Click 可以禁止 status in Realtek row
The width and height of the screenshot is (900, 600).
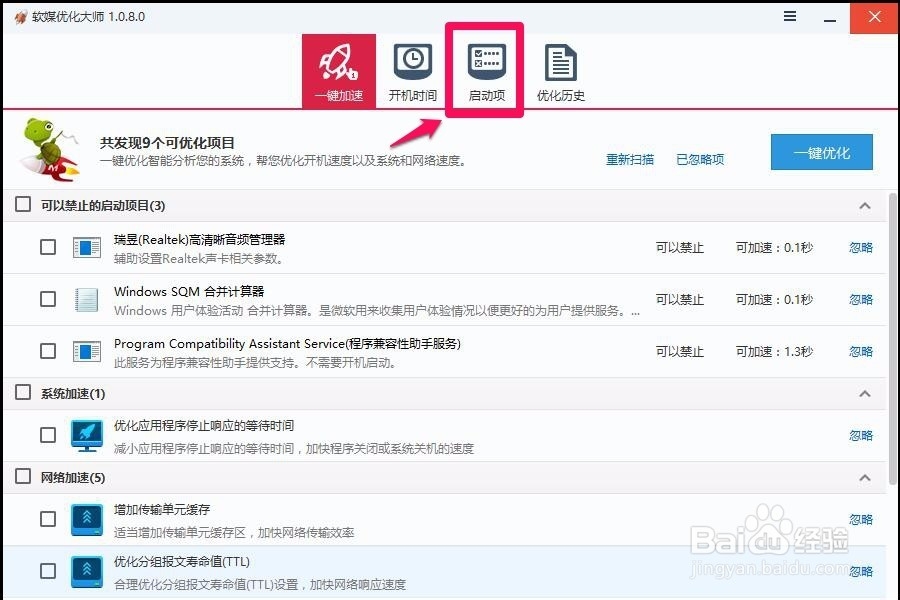coord(680,247)
